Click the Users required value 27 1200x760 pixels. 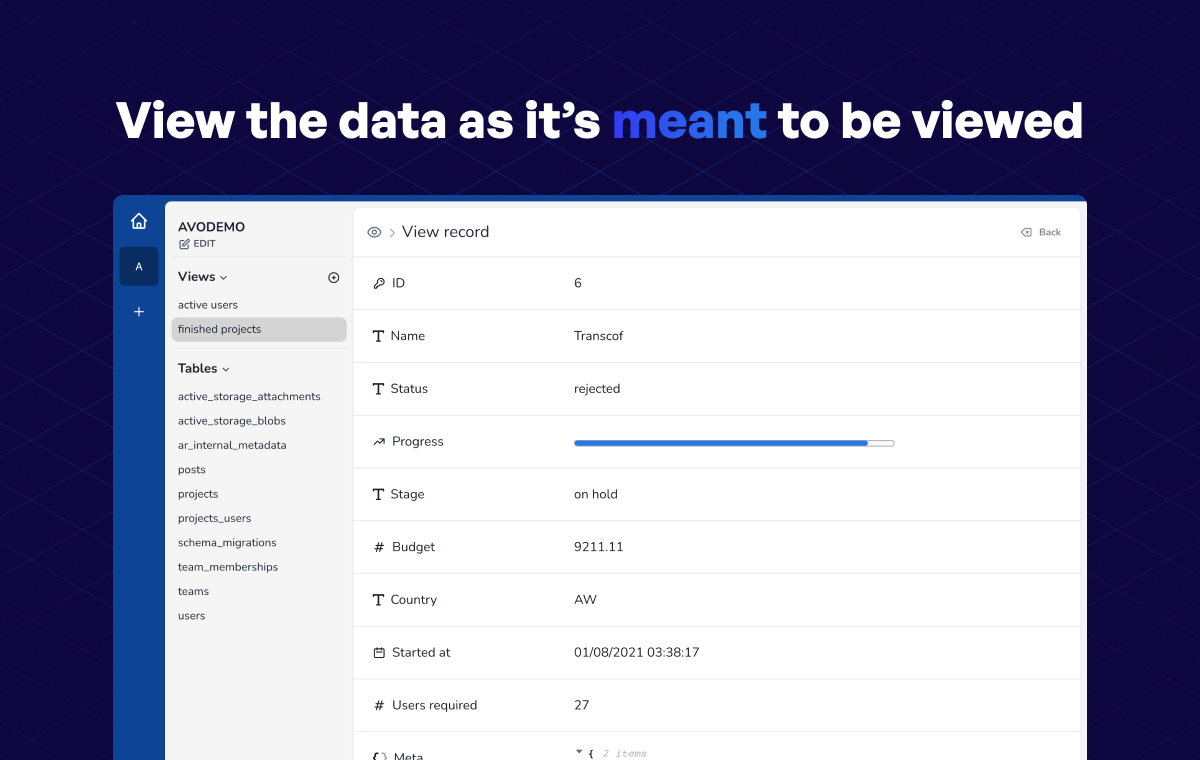[x=582, y=705]
